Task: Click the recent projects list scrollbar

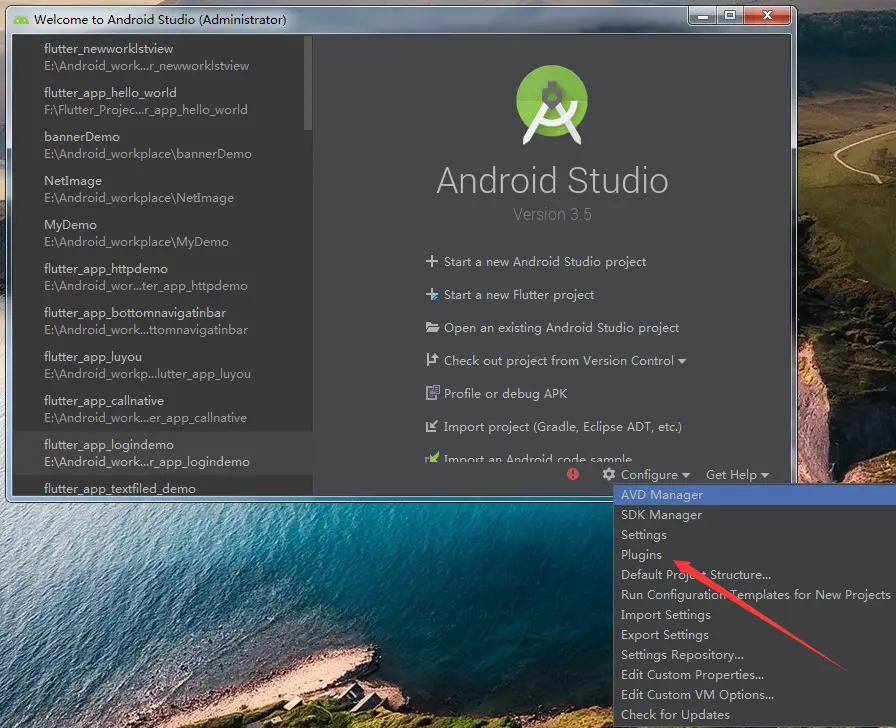Action: pos(308,83)
